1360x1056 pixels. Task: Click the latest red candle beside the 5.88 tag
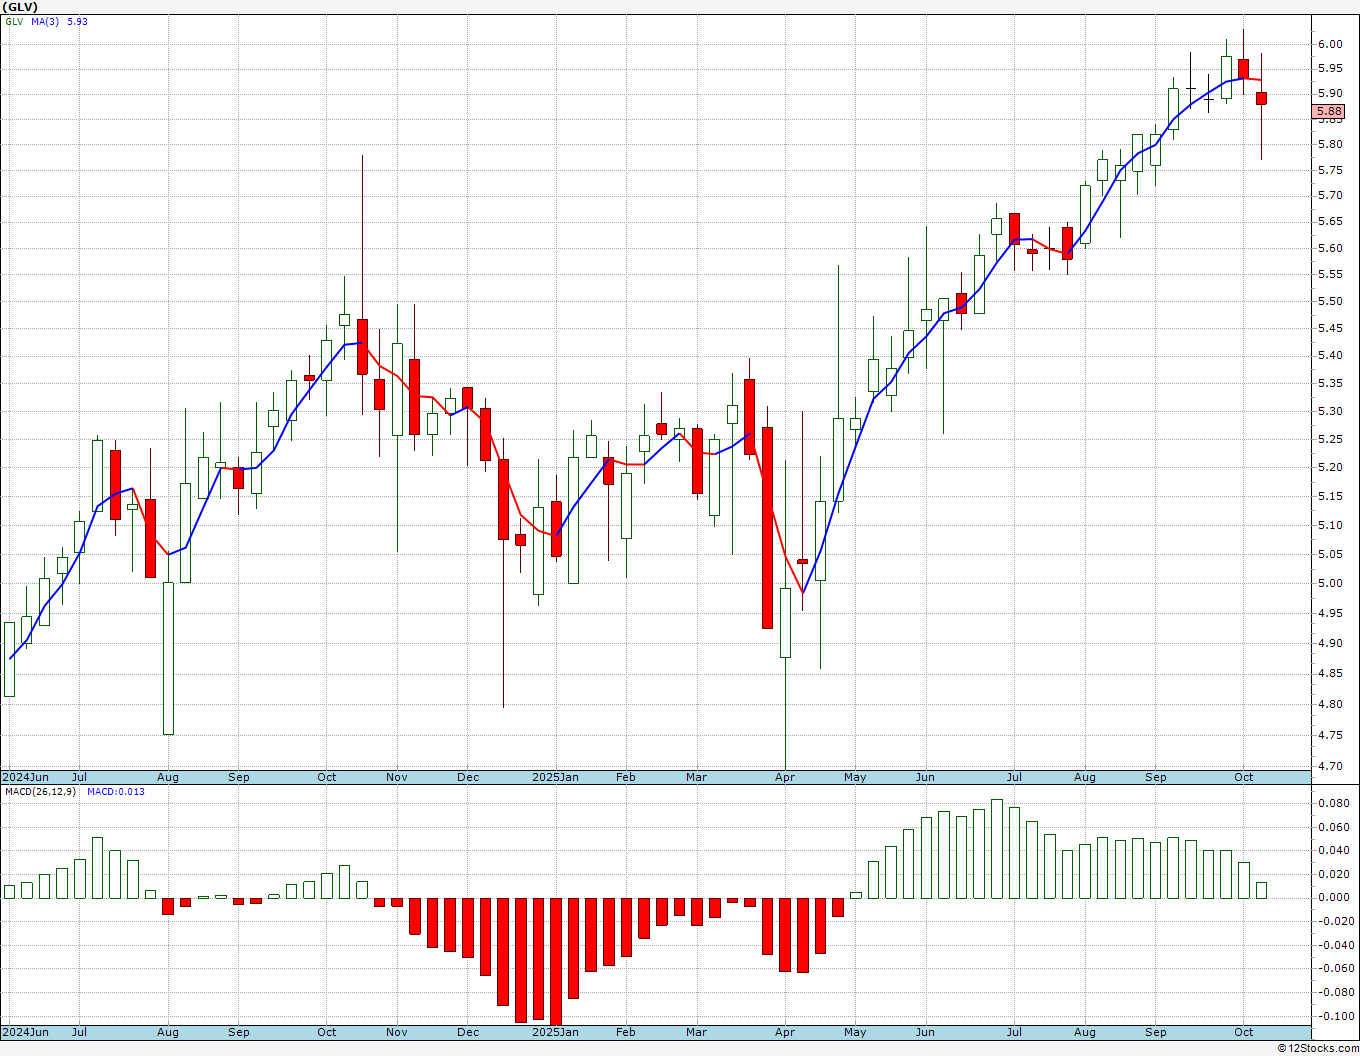[1262, 98]
